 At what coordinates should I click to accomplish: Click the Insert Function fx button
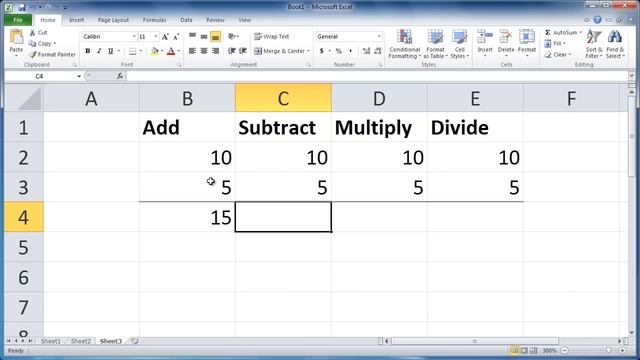coord(120,76)
